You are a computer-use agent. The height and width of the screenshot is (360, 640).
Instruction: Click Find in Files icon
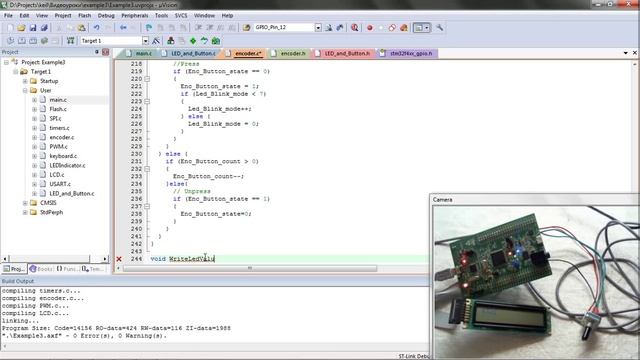click(x=246, y=28)
